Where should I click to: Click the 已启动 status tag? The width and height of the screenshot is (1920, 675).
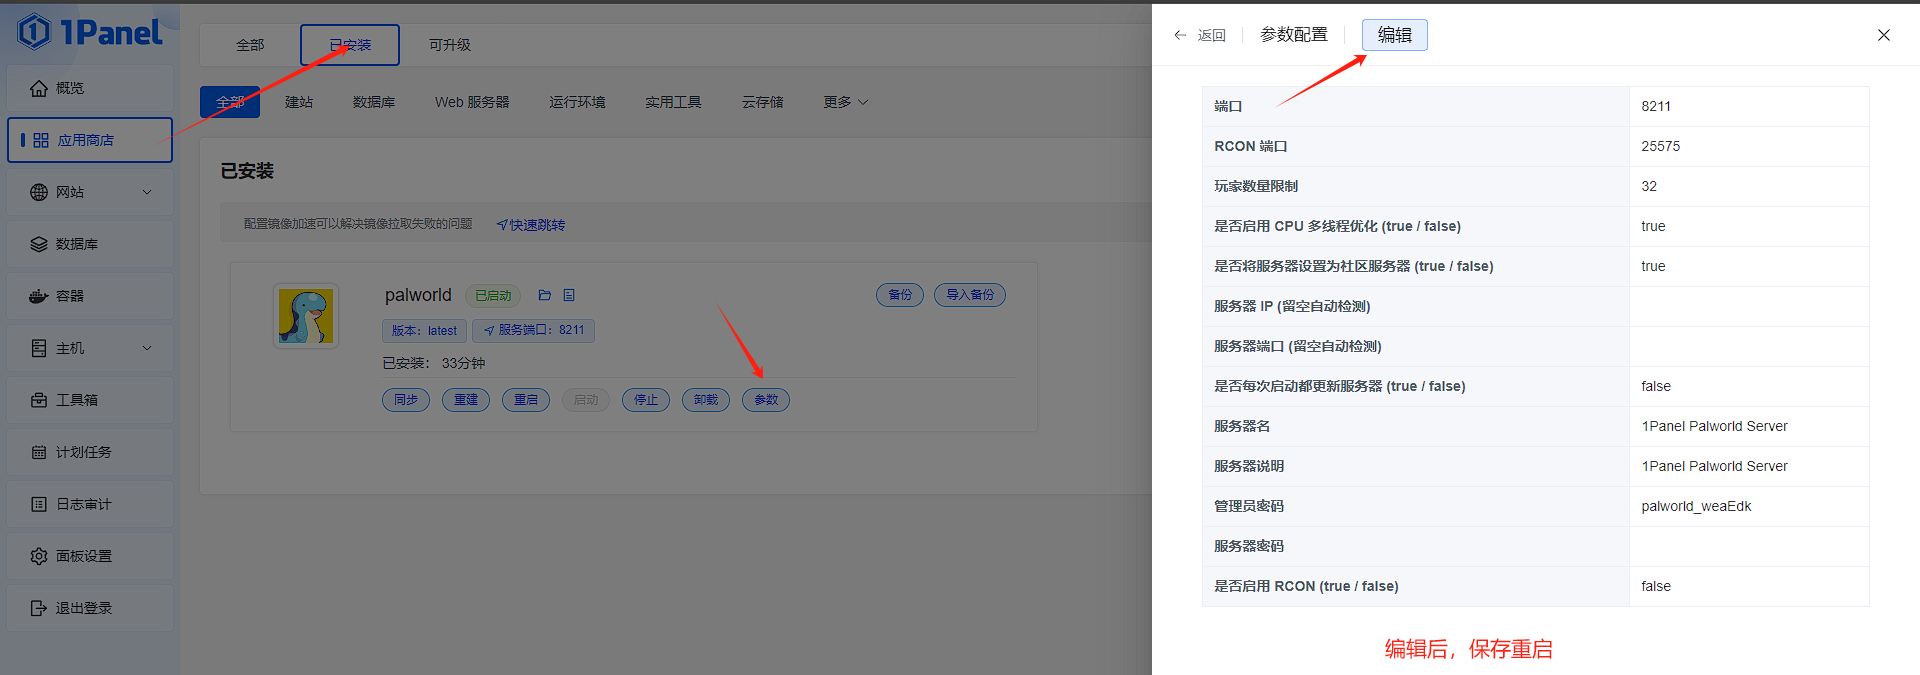tap(493, 295)
